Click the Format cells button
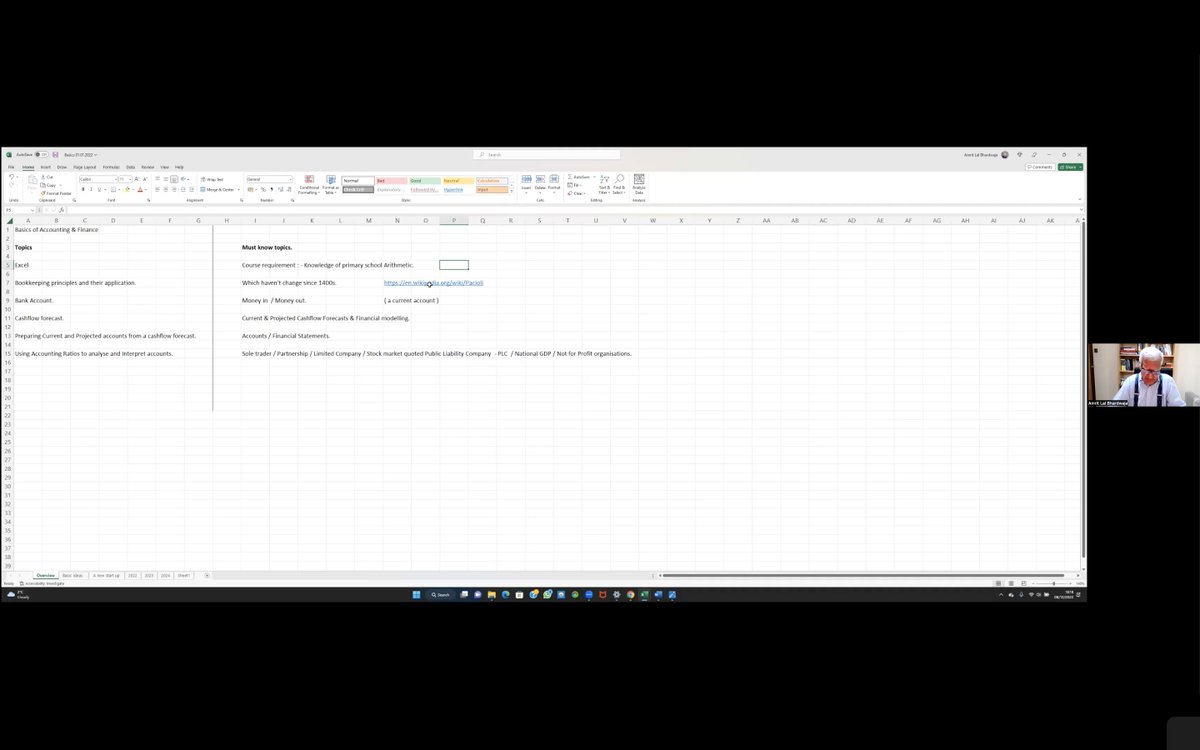 point(554,183)
